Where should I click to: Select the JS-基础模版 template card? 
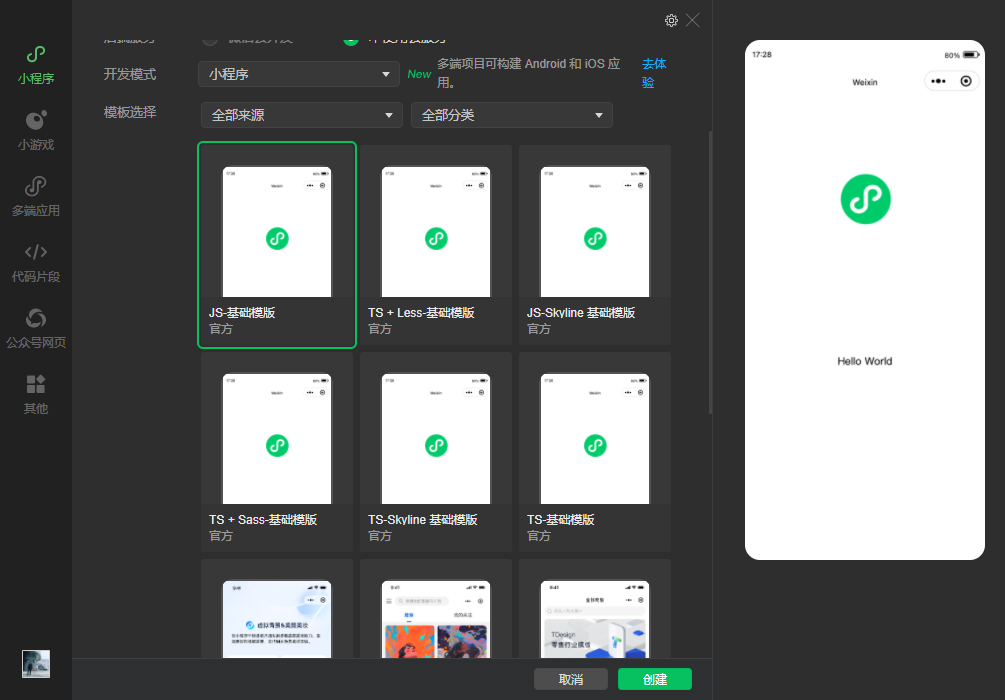pos(277,245)
